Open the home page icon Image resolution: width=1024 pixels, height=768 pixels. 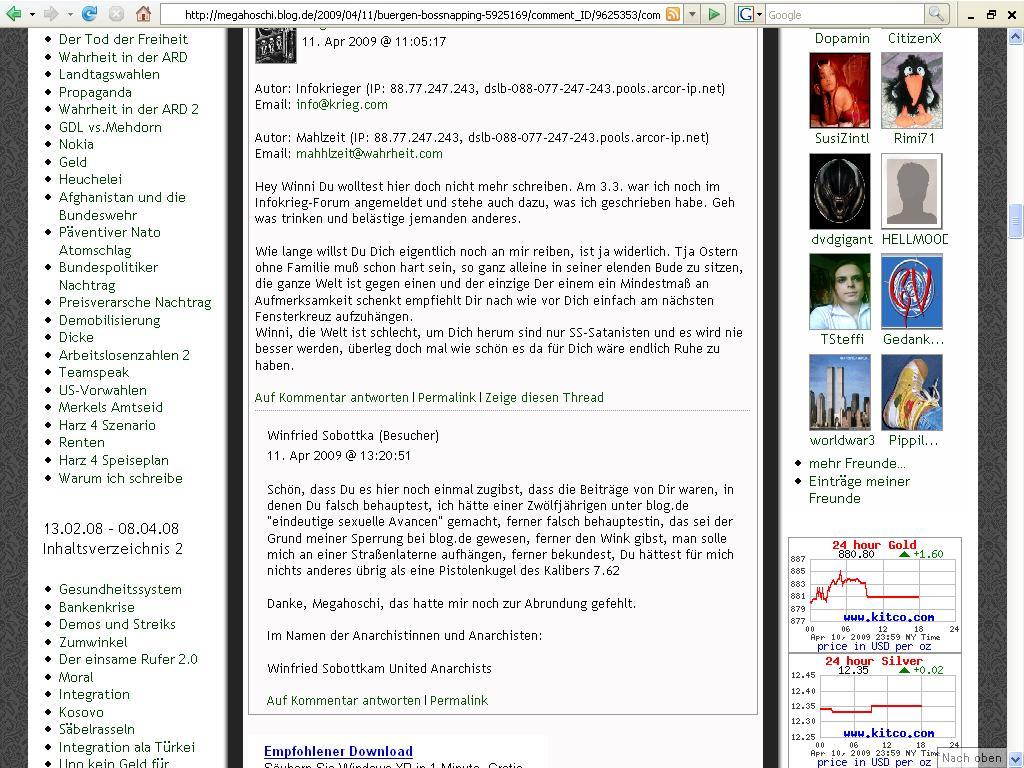(143, 14)
